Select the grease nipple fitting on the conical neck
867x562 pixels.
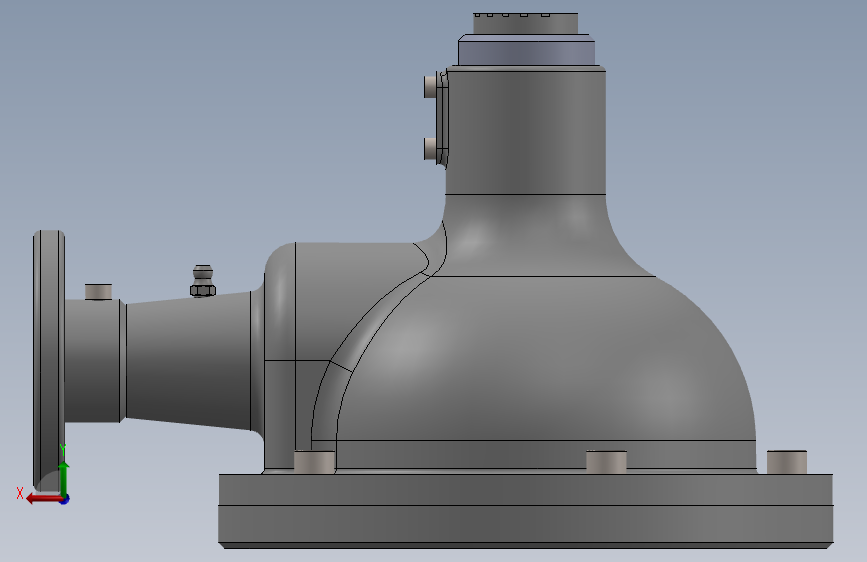coord(202,281)
